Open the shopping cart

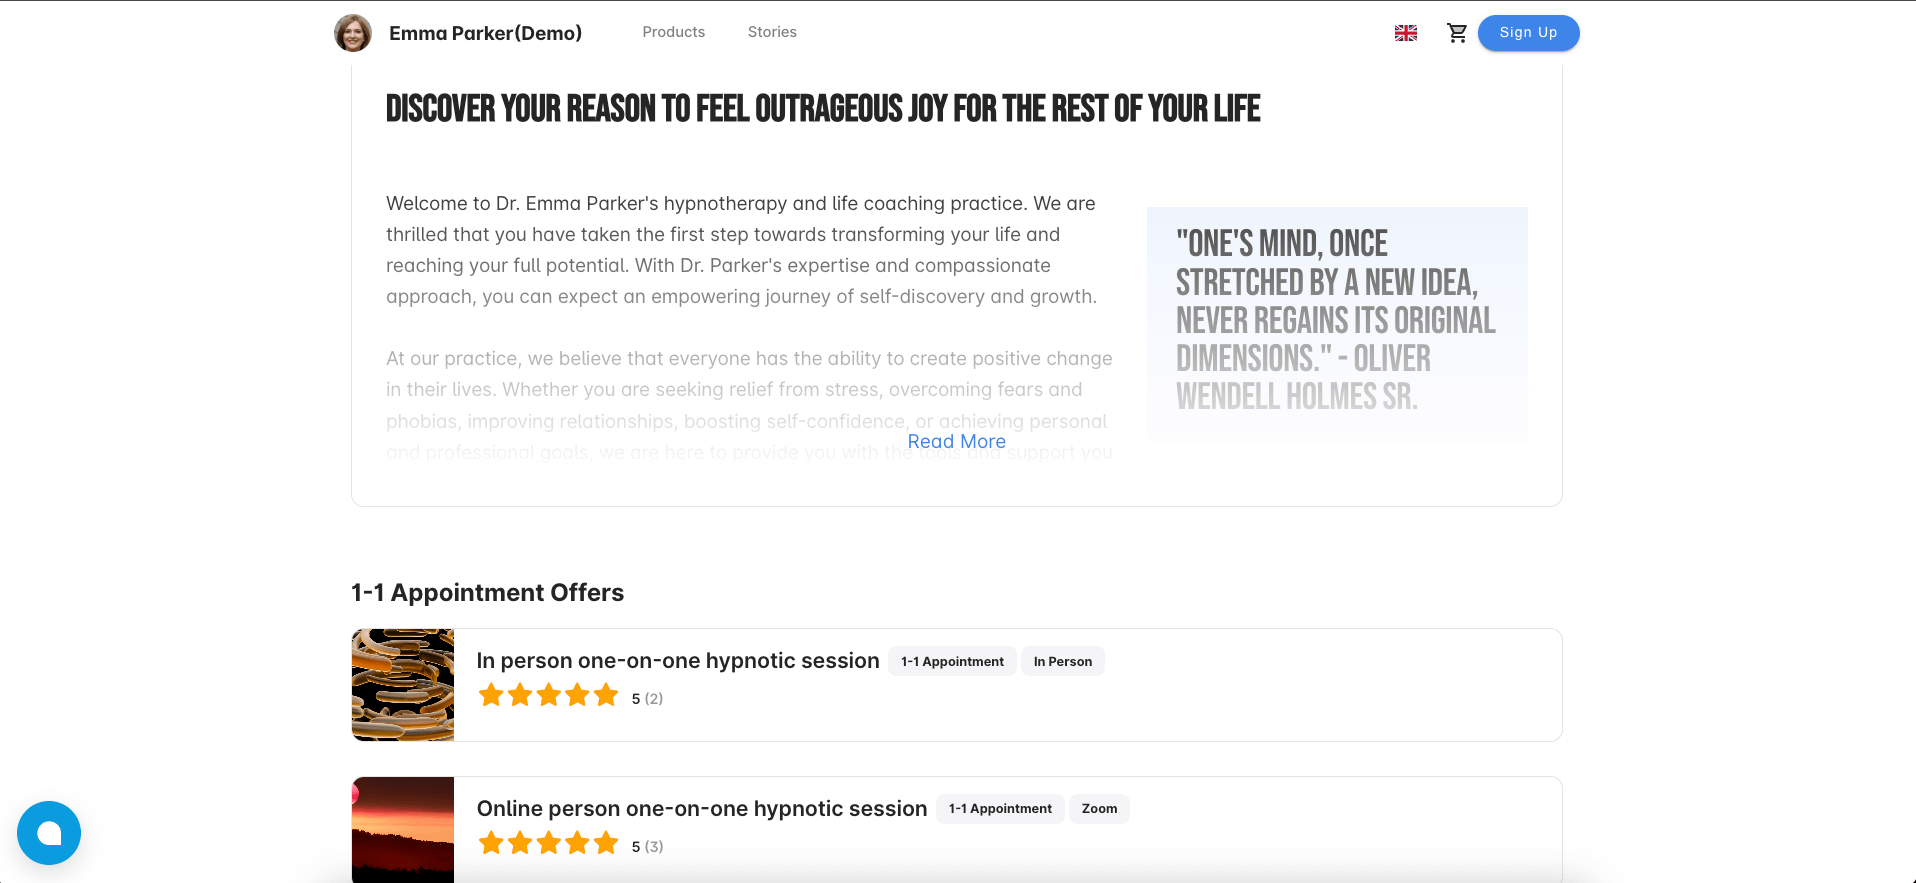pyautogui.click(x=1457, y=33)
